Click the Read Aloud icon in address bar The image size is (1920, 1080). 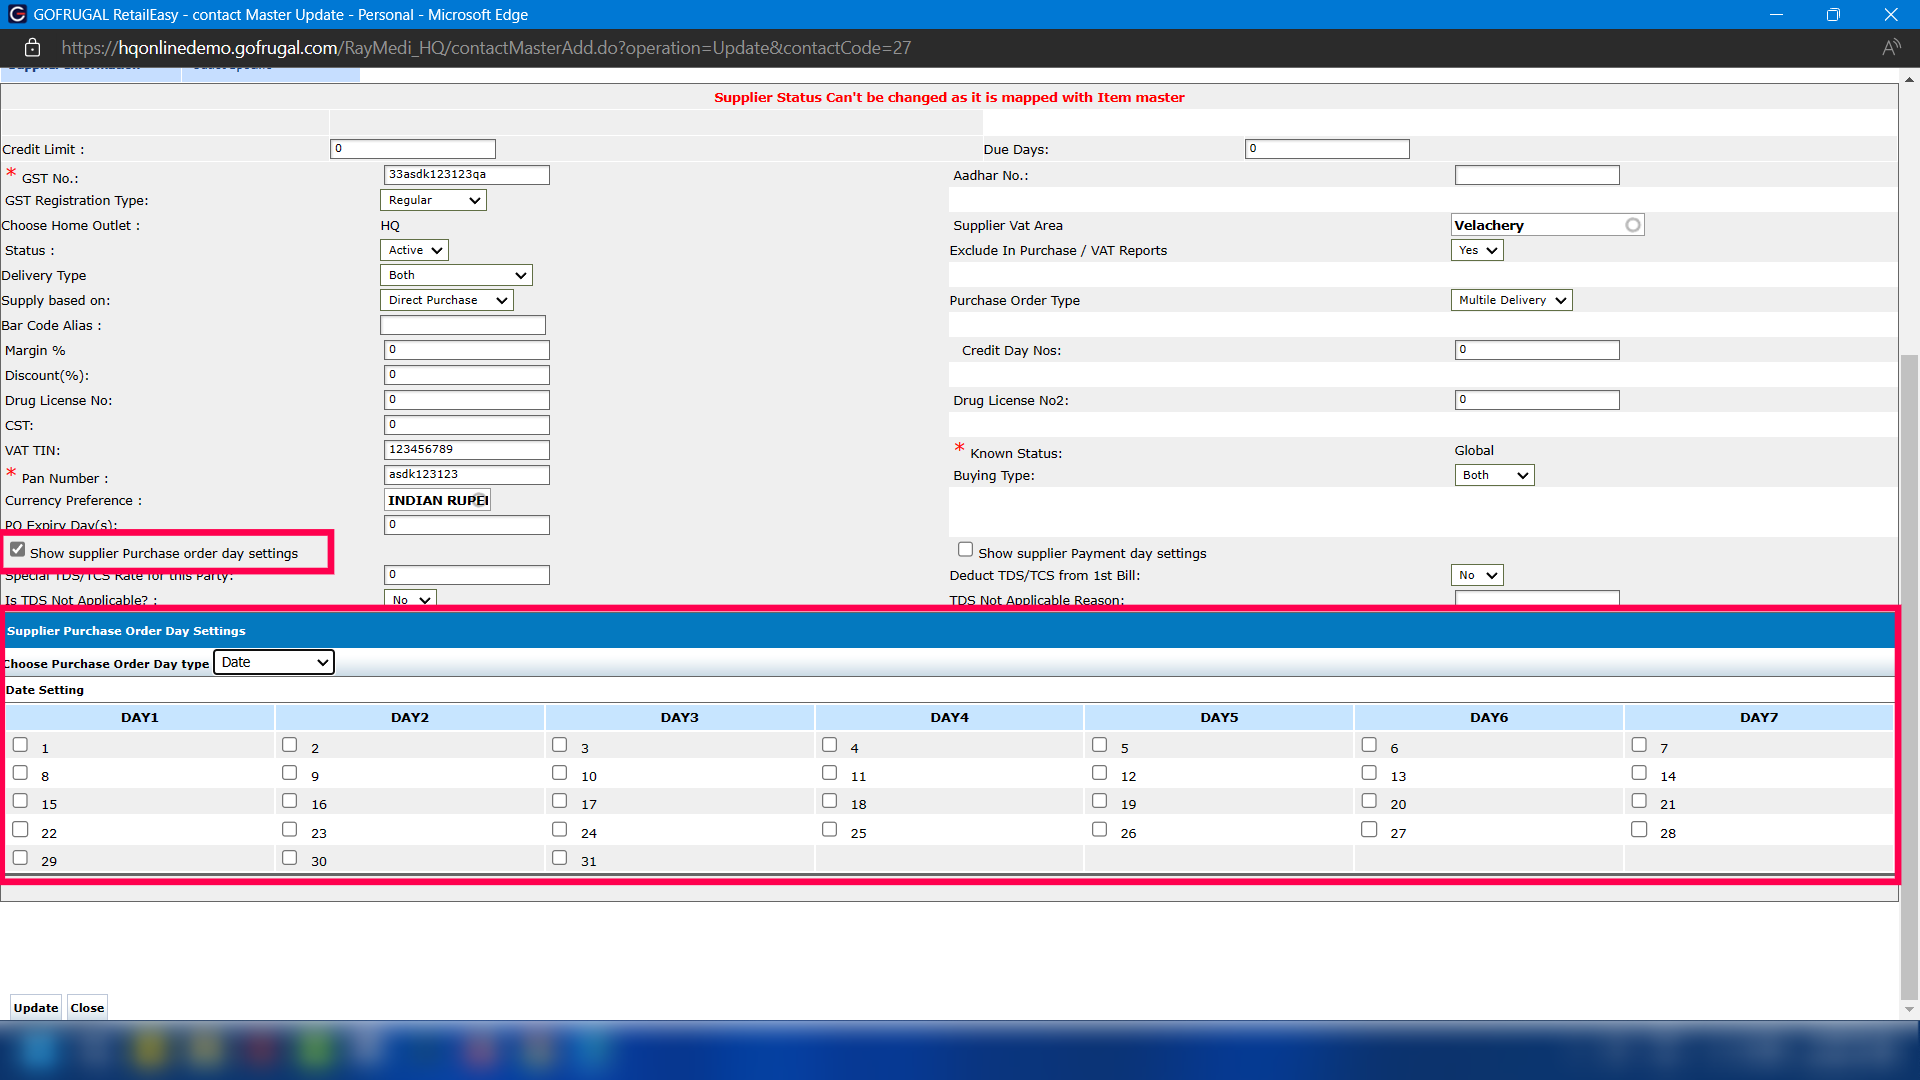[x=1890, y=48]
